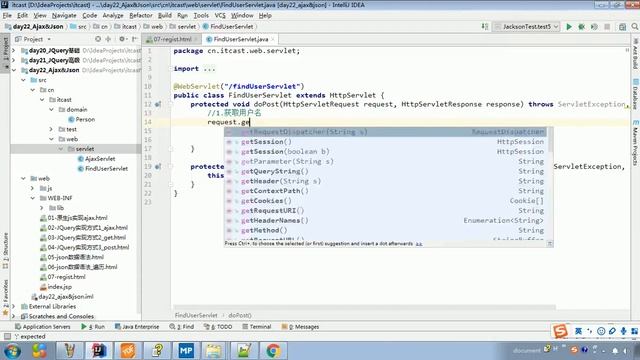Open Ant Build side tool window

coord(636,54)
